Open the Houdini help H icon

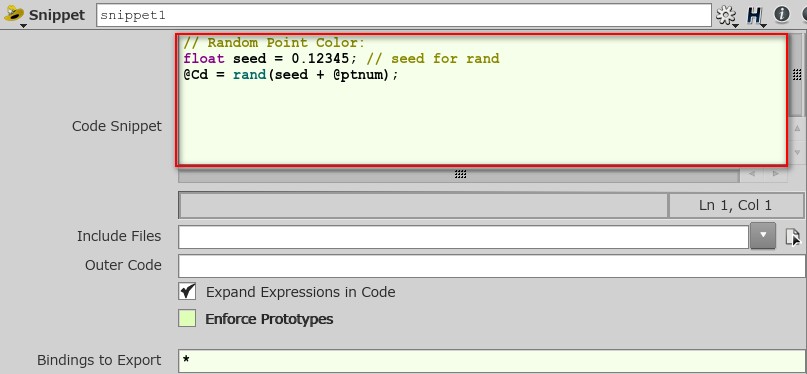pyautogui.click(x=754, y=15)
